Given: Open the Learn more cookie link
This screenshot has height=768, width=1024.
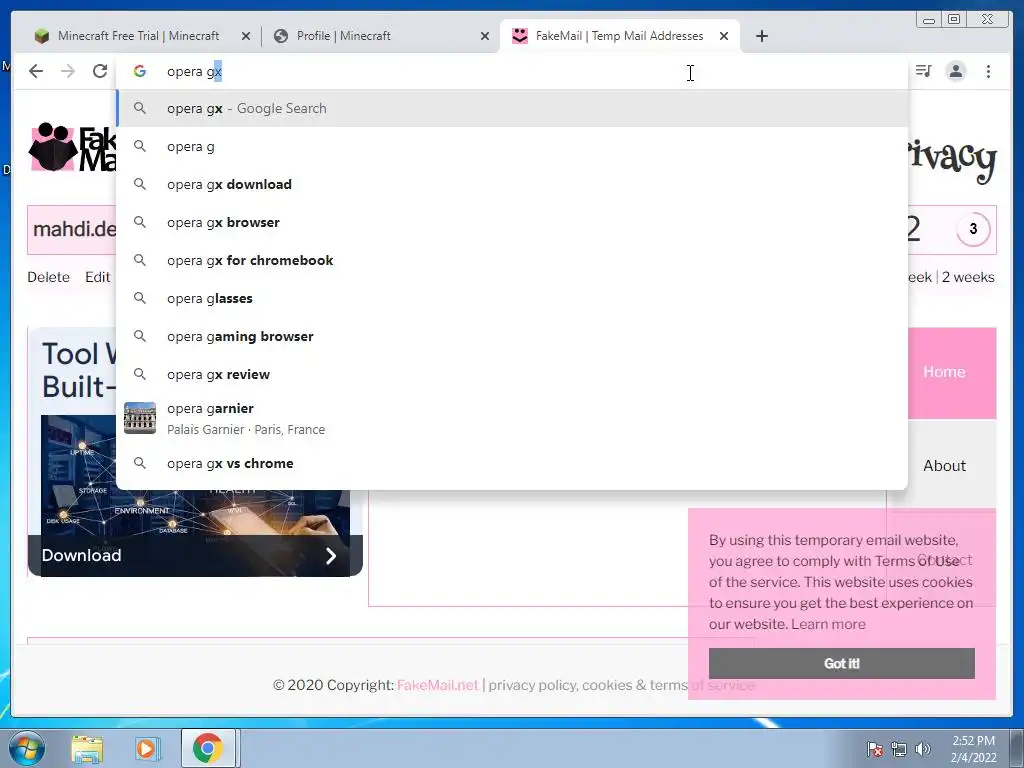Looking at the screenshot, I should pyautogui.click(x=828, y=624).
